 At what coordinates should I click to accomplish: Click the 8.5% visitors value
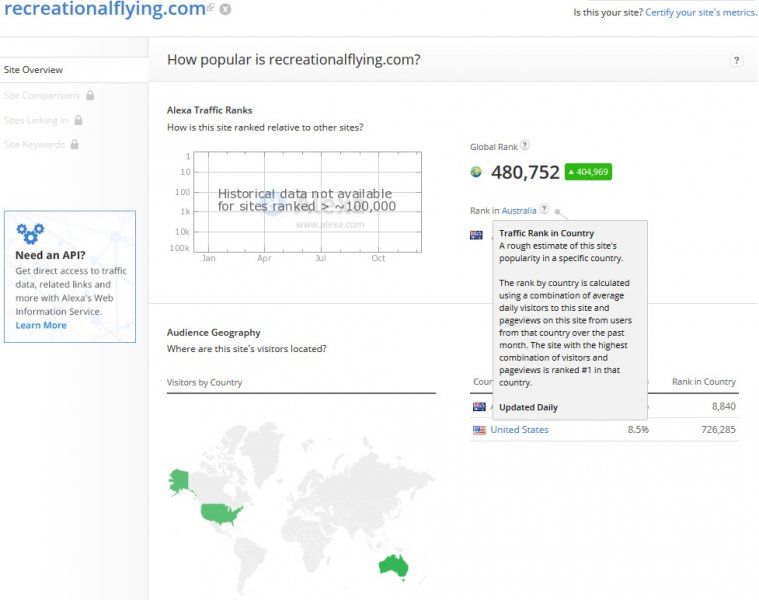coord(638,430)
